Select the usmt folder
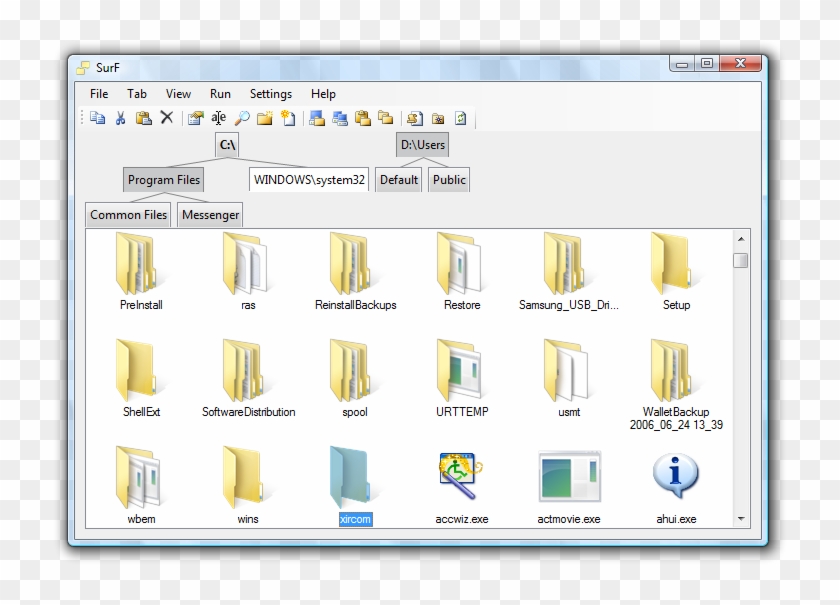840x605 pixels. (x=568, y=379)
